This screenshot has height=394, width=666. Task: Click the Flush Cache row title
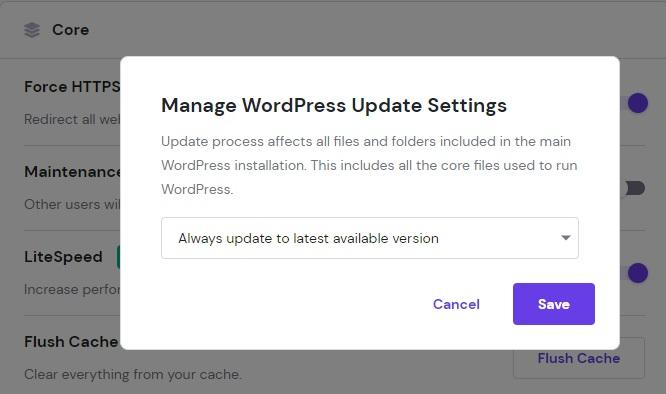tap(71, 341)
